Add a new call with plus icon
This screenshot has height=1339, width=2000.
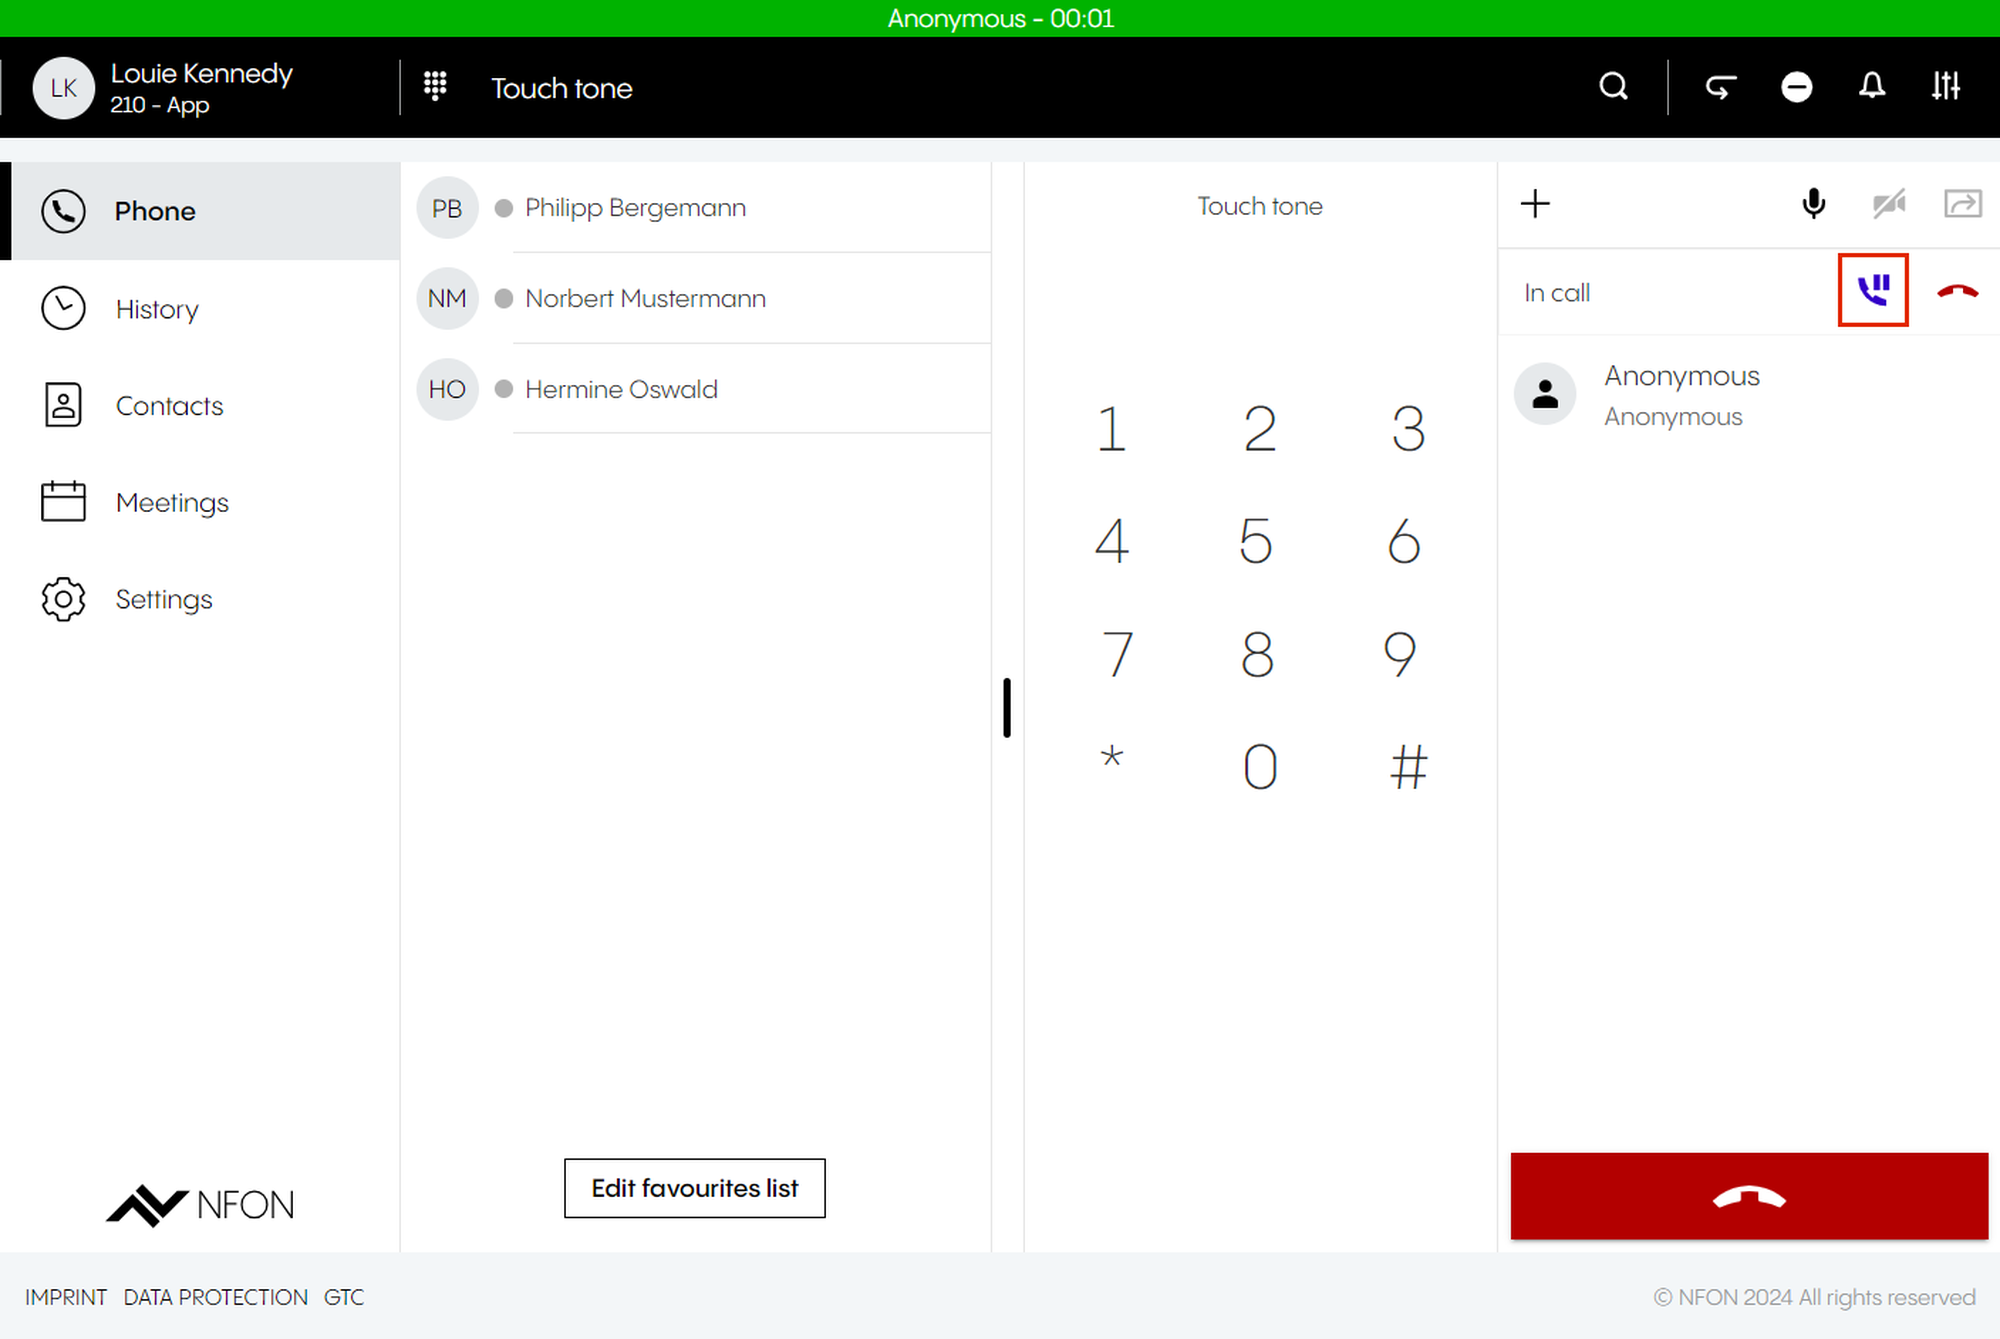[x=1535, y=204]
